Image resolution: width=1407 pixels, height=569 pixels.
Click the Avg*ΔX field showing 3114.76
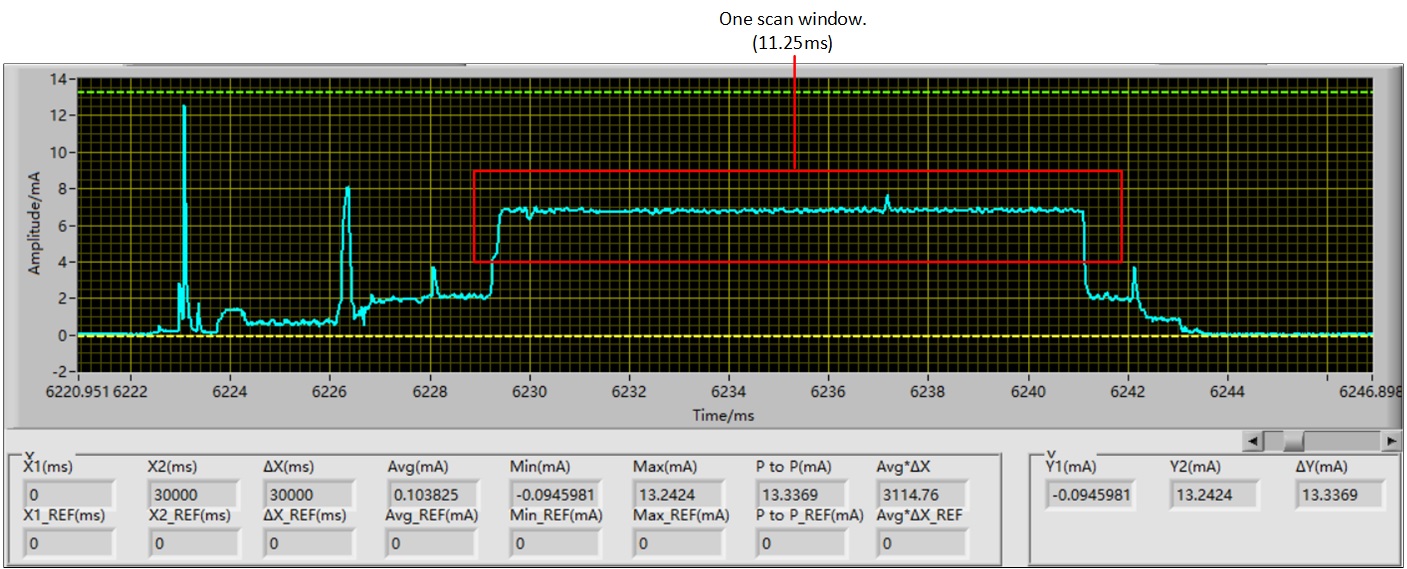pyautogui.click(x=923, y=495)
